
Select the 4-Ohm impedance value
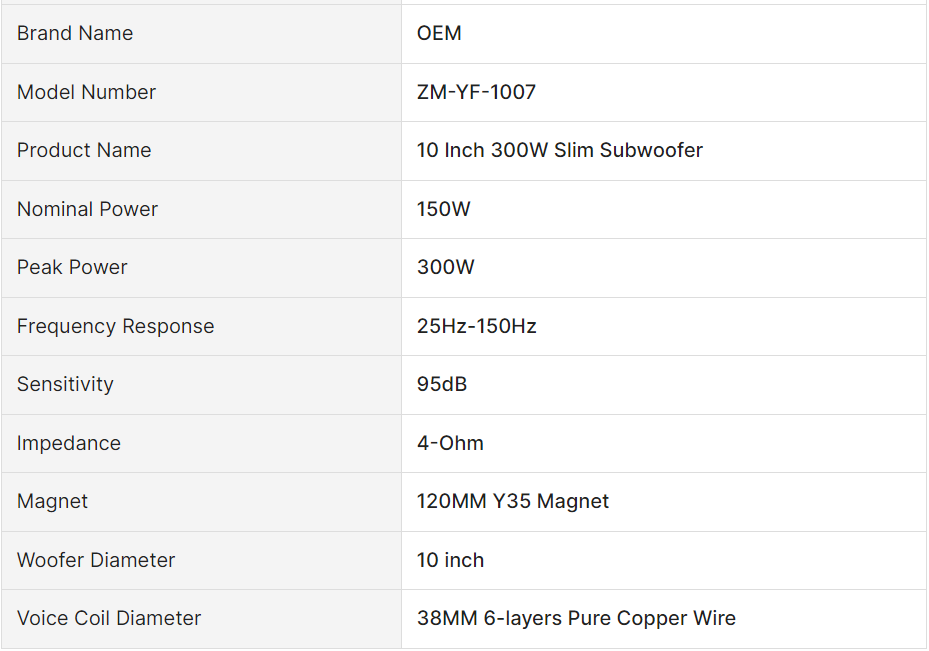point(450,443)
